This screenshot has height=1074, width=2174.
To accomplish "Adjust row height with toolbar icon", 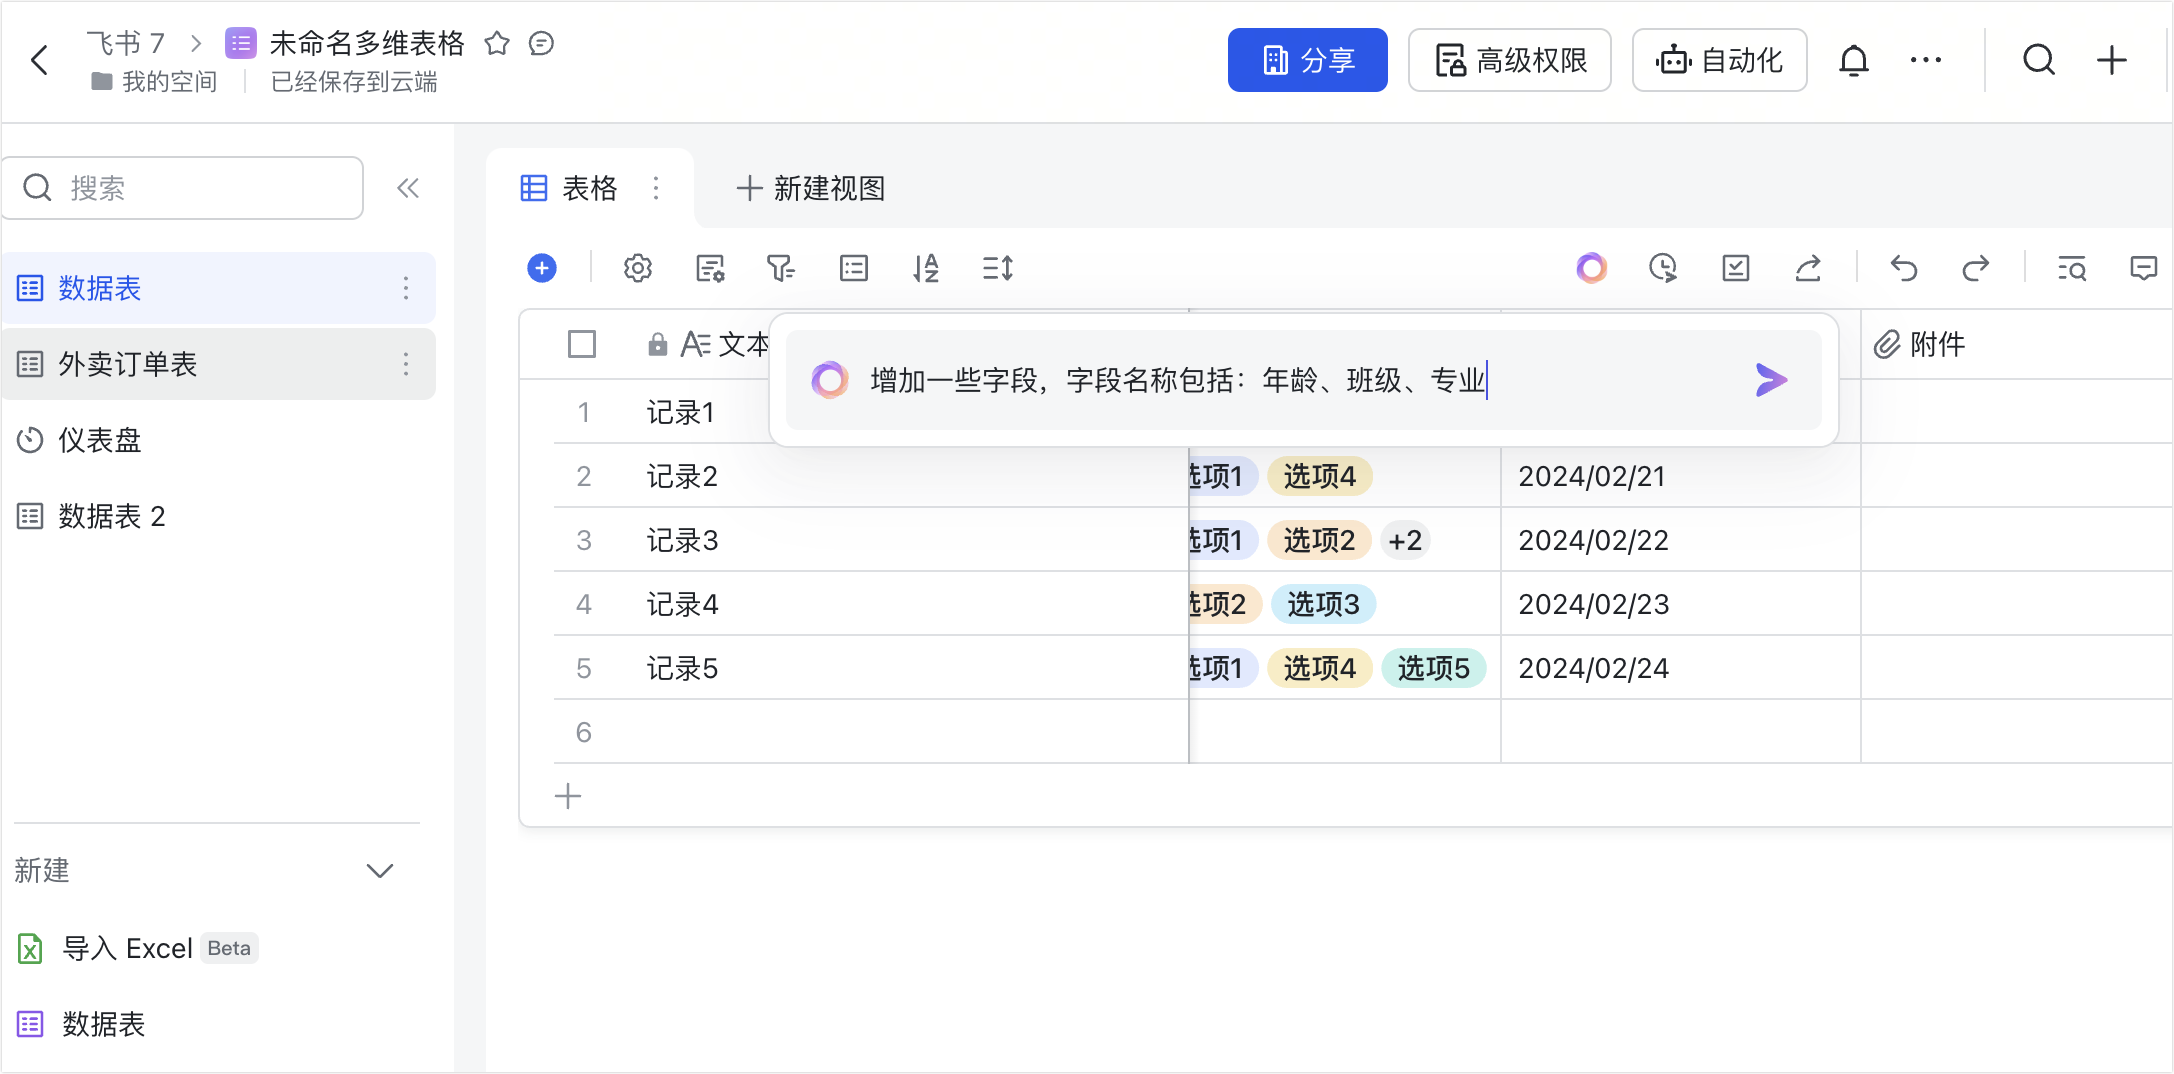I will click(997, 268).
